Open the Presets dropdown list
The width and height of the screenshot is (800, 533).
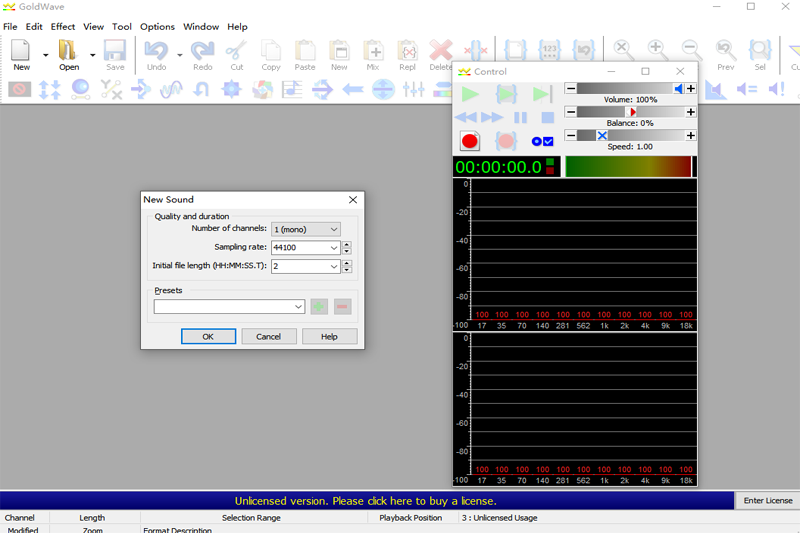[298, 307]
